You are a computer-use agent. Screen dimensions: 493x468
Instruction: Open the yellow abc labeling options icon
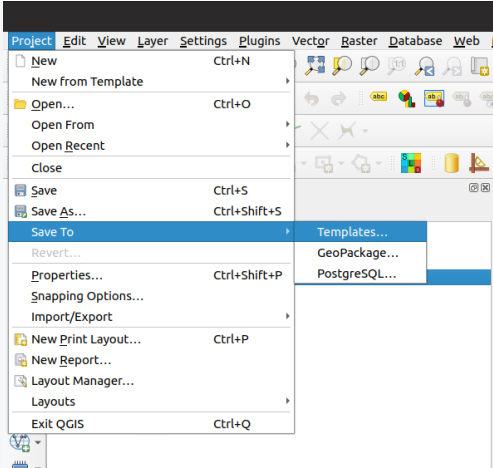(x=378, y=97)
